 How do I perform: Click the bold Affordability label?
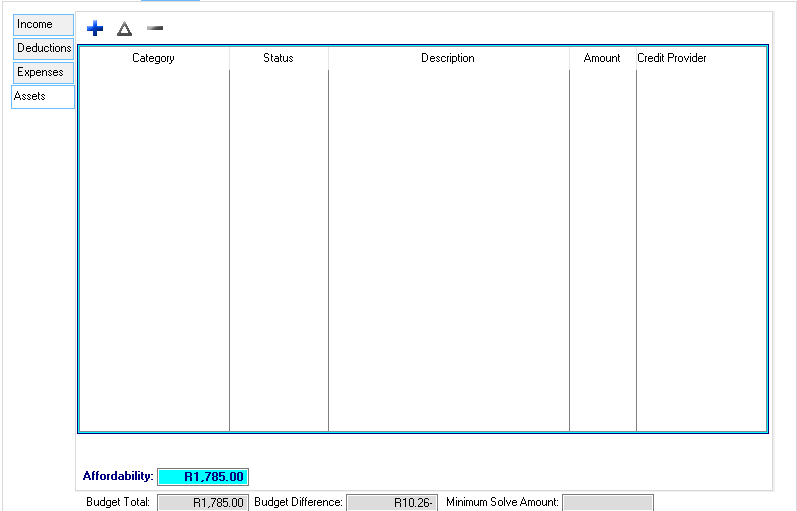[x=118, y=477]
